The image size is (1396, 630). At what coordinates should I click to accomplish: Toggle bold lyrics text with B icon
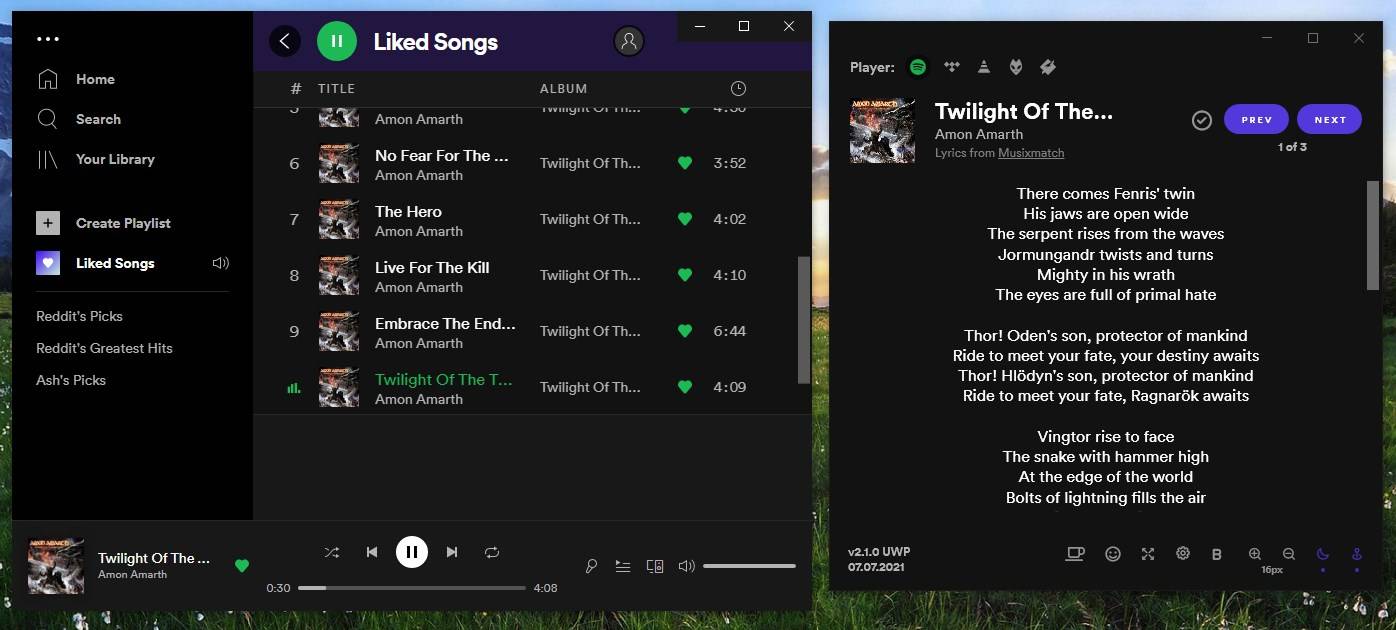[x=1217, y=554]
